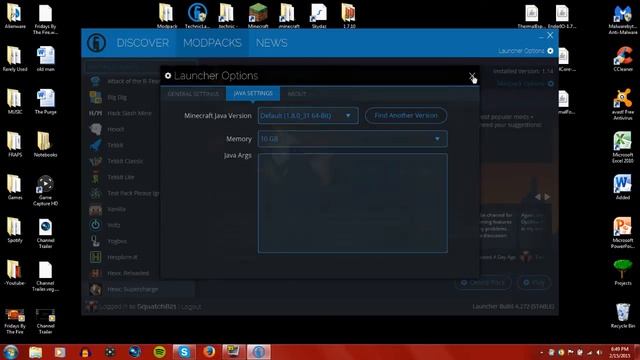
Task: Go to next news item arrow
Action: coord(547,197)
